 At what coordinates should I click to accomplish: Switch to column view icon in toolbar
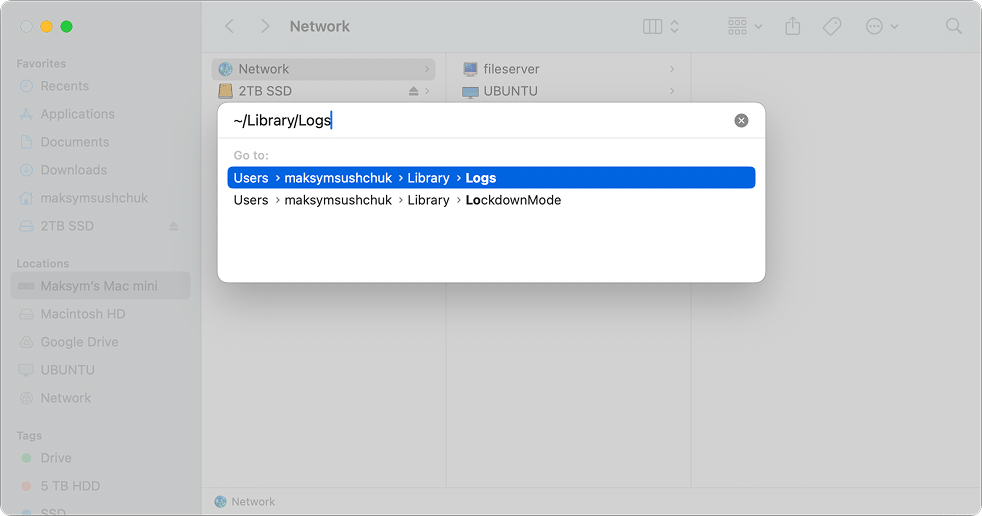pos(653,26)
